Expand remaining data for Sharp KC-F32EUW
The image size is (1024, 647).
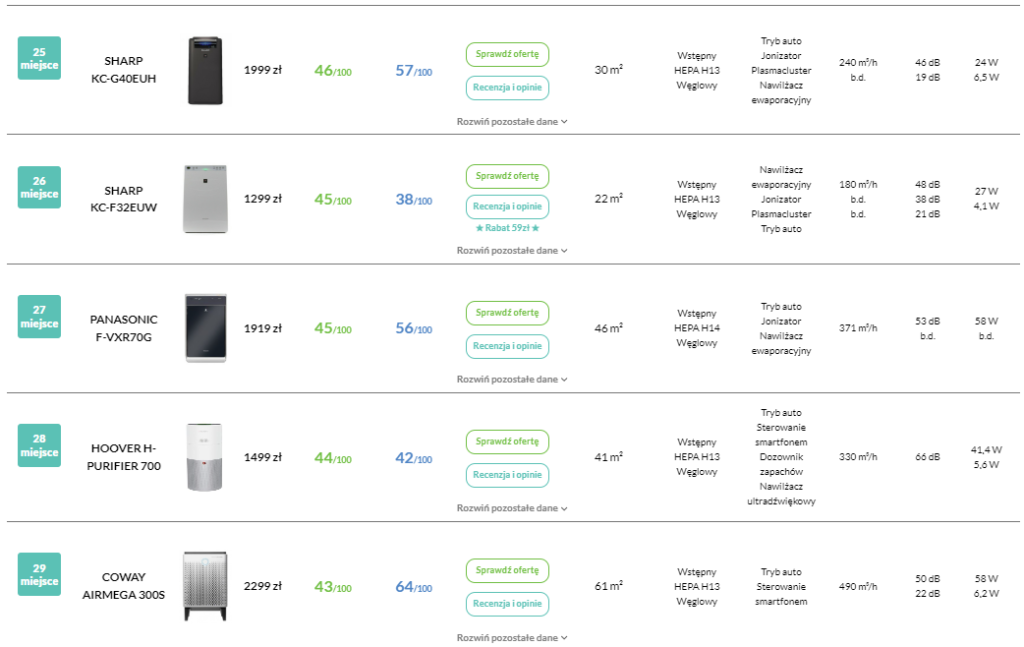[512, 250]
